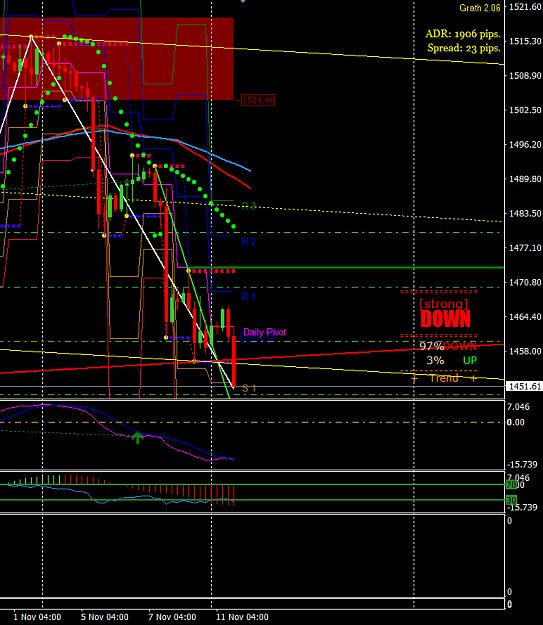
Task: Click the 1489.80 price scale label
Action: [x=525, y=179]
